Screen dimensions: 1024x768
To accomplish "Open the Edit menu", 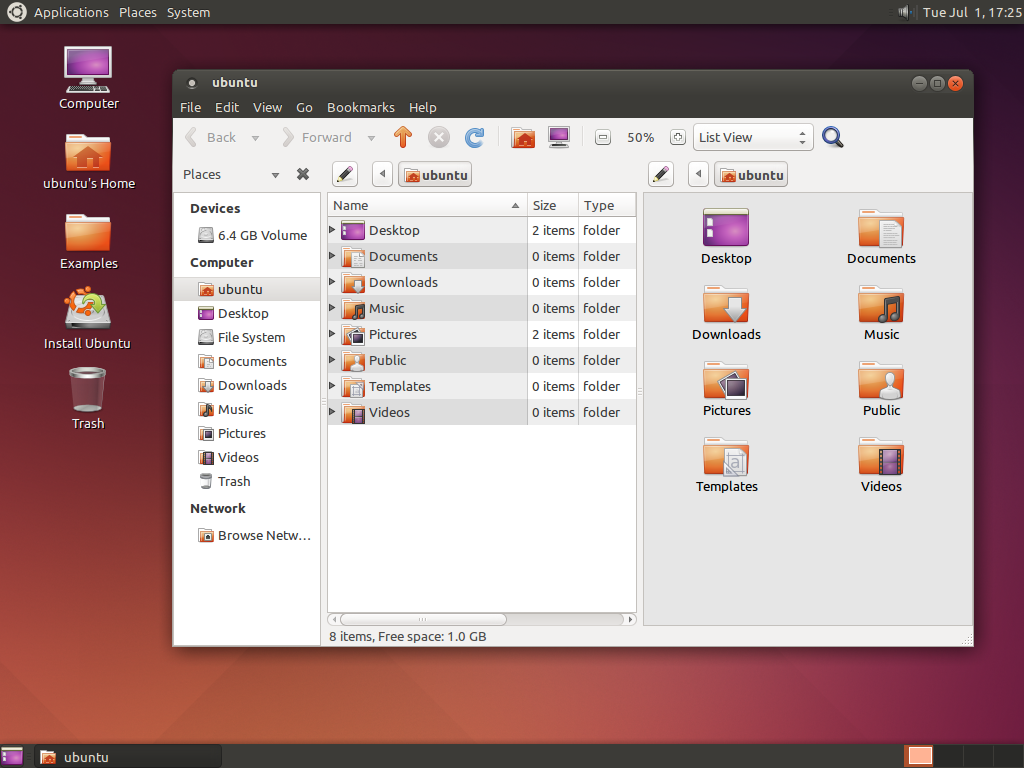I will pos(227,107).
